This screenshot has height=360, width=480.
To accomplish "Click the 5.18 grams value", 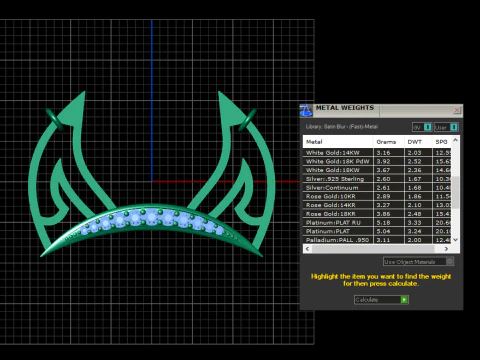I will 383,223.
